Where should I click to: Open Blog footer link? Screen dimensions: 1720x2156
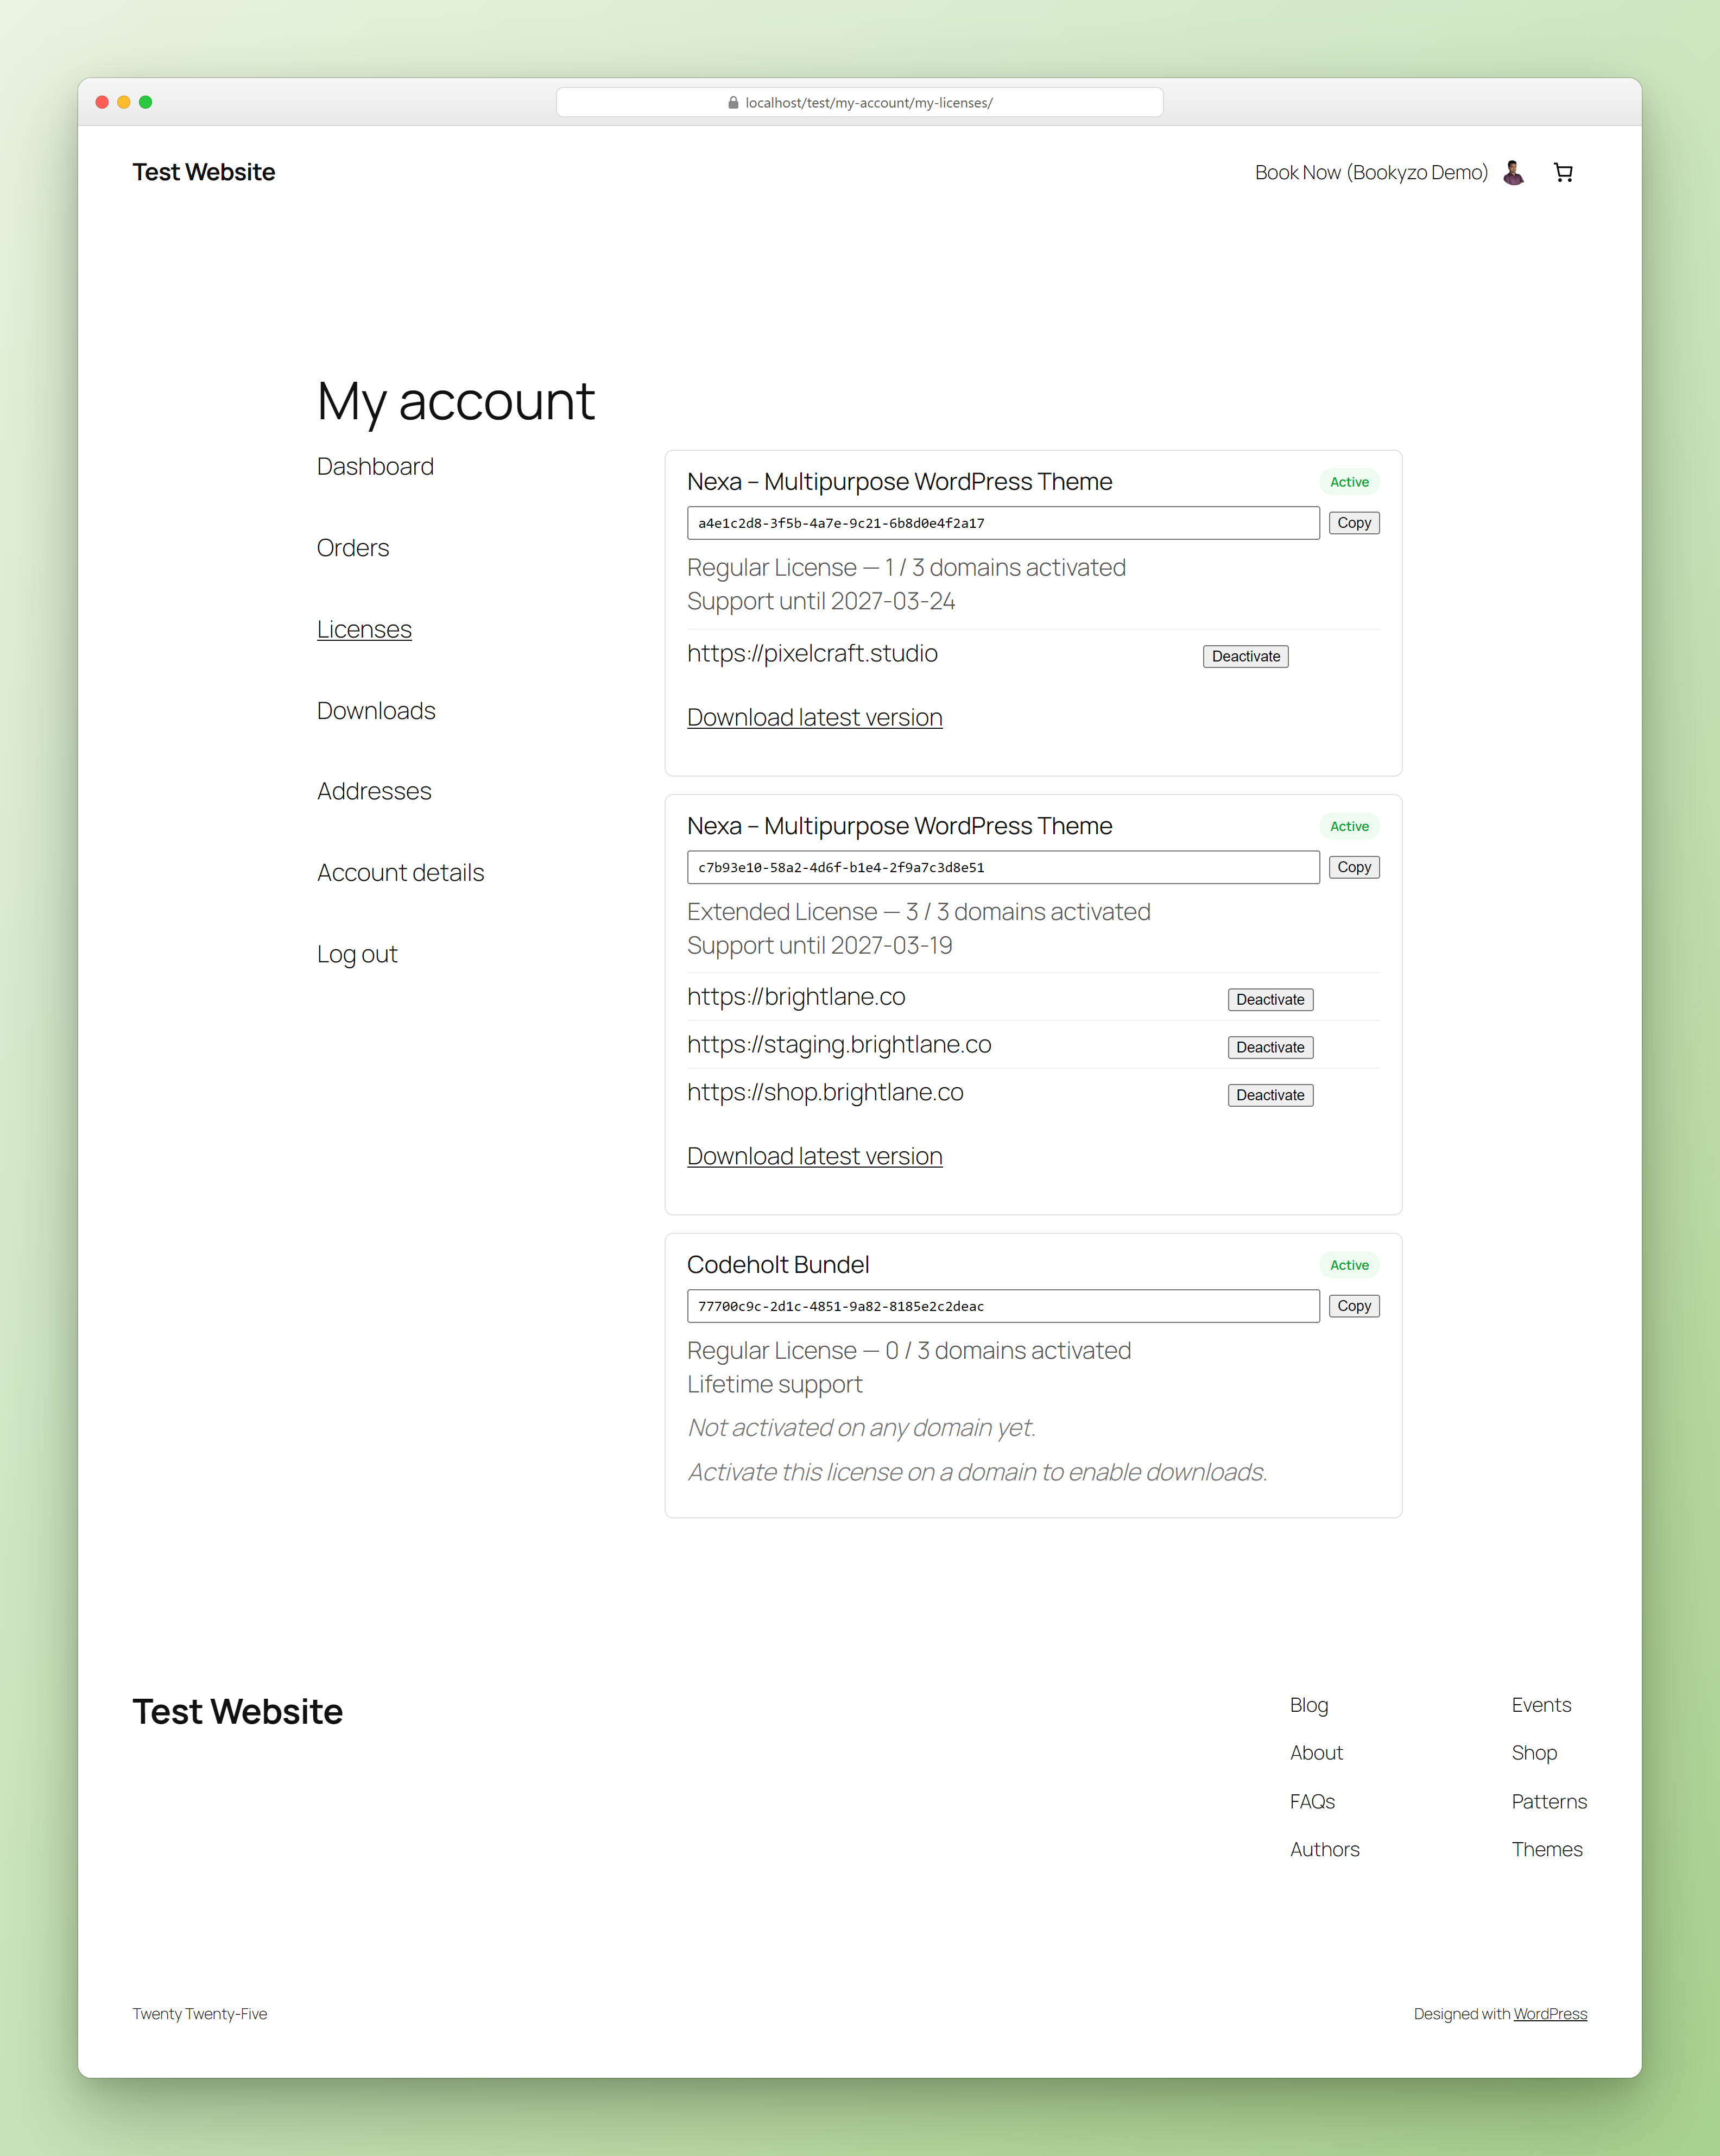pos(1309,1706)
